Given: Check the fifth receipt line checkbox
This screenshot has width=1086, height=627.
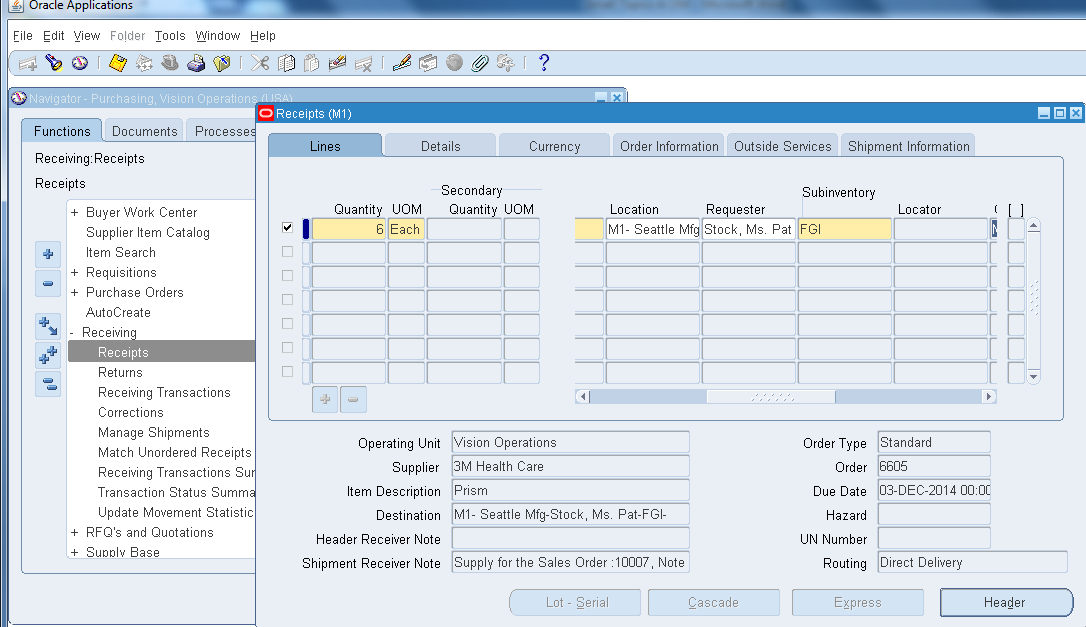Looking at the screenshot, I should point(287,324).
